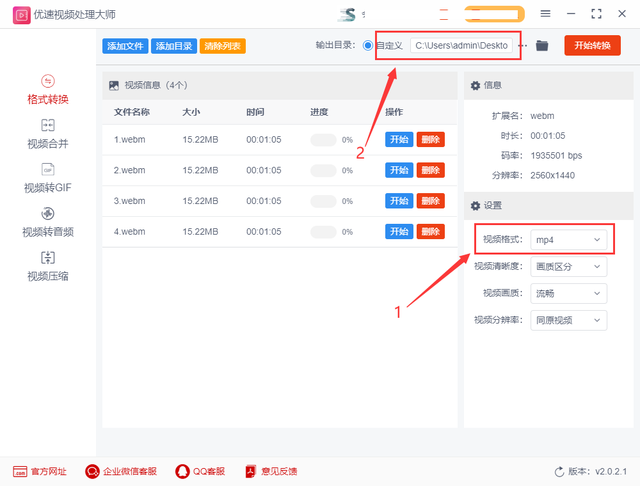
Task: Click the version refresh icon
Action: point(559,472)
